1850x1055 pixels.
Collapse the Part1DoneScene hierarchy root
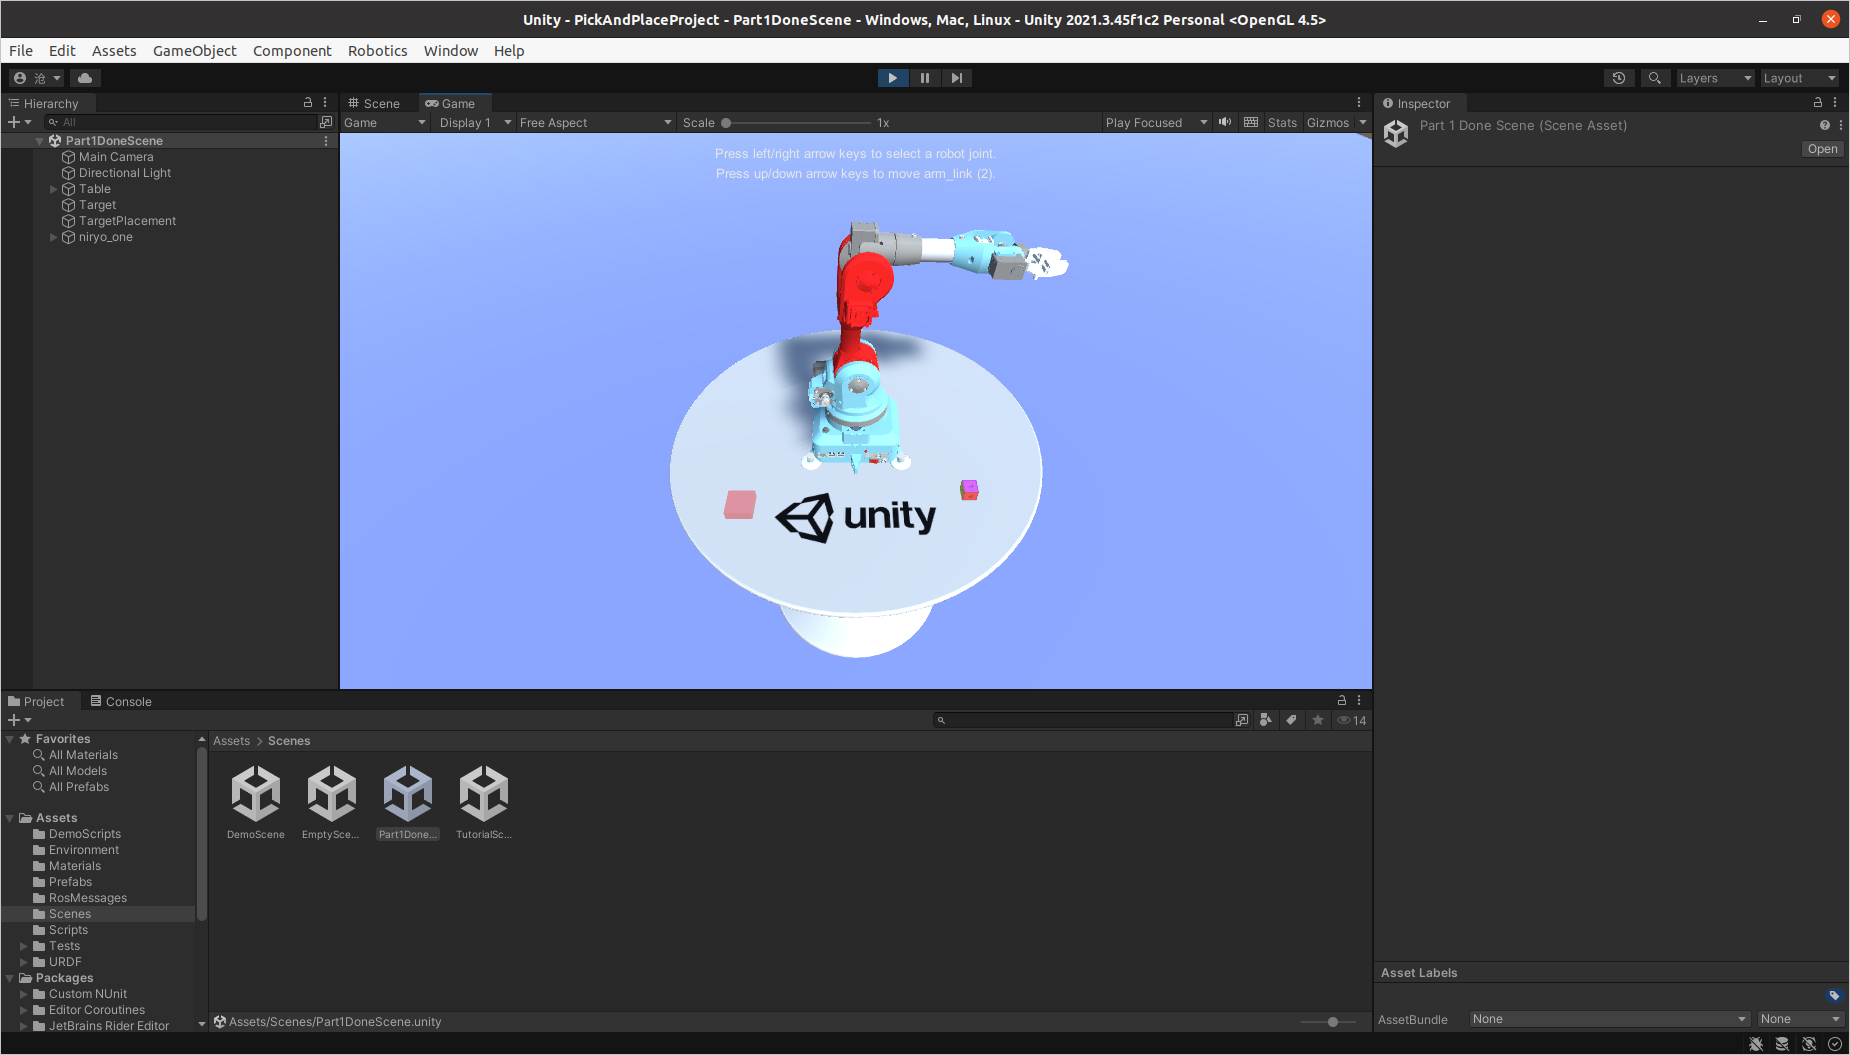click(x=40, y=141)
